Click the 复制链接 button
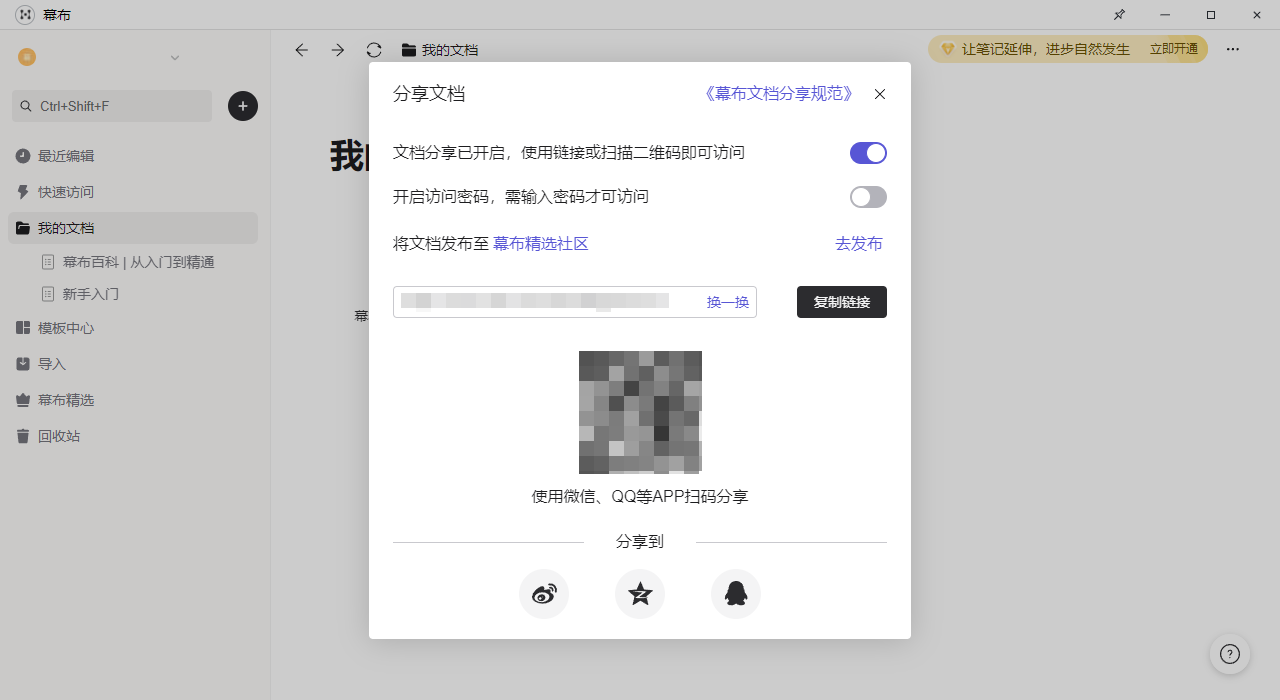Viewport: 1280px width, 700px height. (841, 301)
